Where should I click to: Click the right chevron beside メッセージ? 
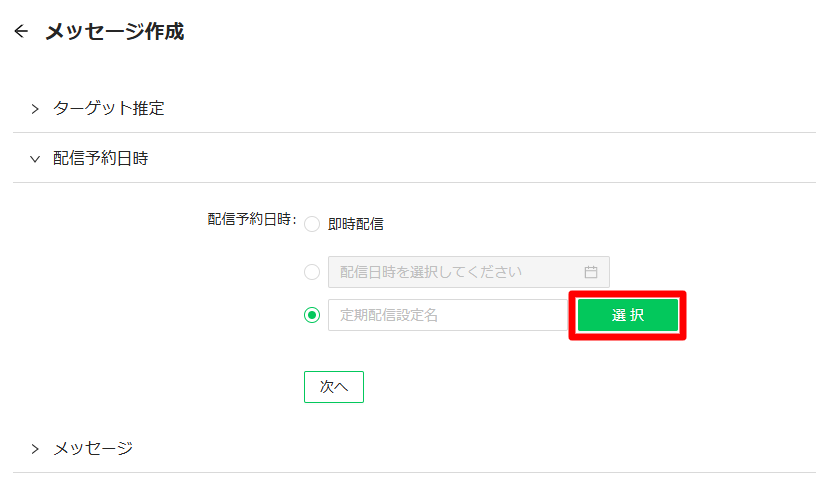[x=35, y=448]
